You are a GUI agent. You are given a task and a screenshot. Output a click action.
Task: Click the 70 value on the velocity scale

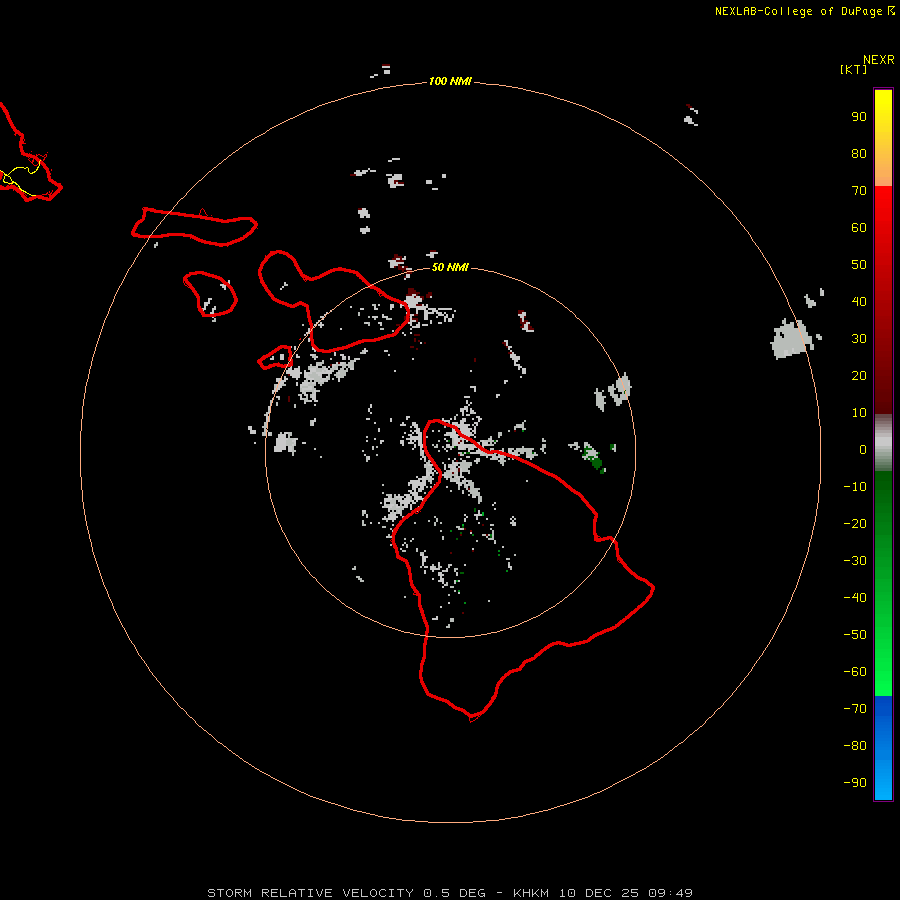(859, 191)
